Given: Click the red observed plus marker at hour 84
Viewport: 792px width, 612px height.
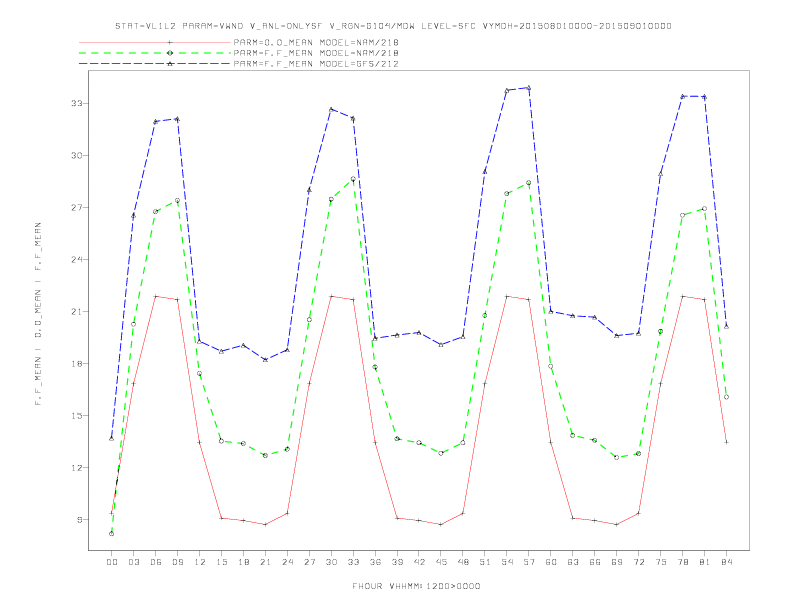Looking at the screenshot, I should (726, 442).
